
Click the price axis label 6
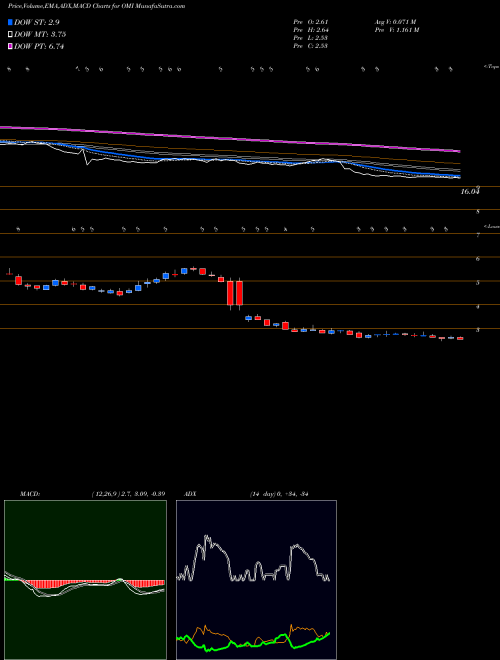(478, 259)
